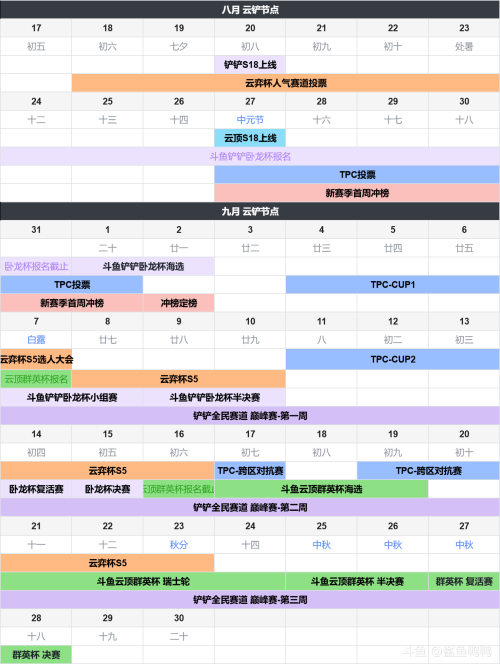Click the TPC-CUP1 event bar

pyautogui.click(x=392, y=285)
